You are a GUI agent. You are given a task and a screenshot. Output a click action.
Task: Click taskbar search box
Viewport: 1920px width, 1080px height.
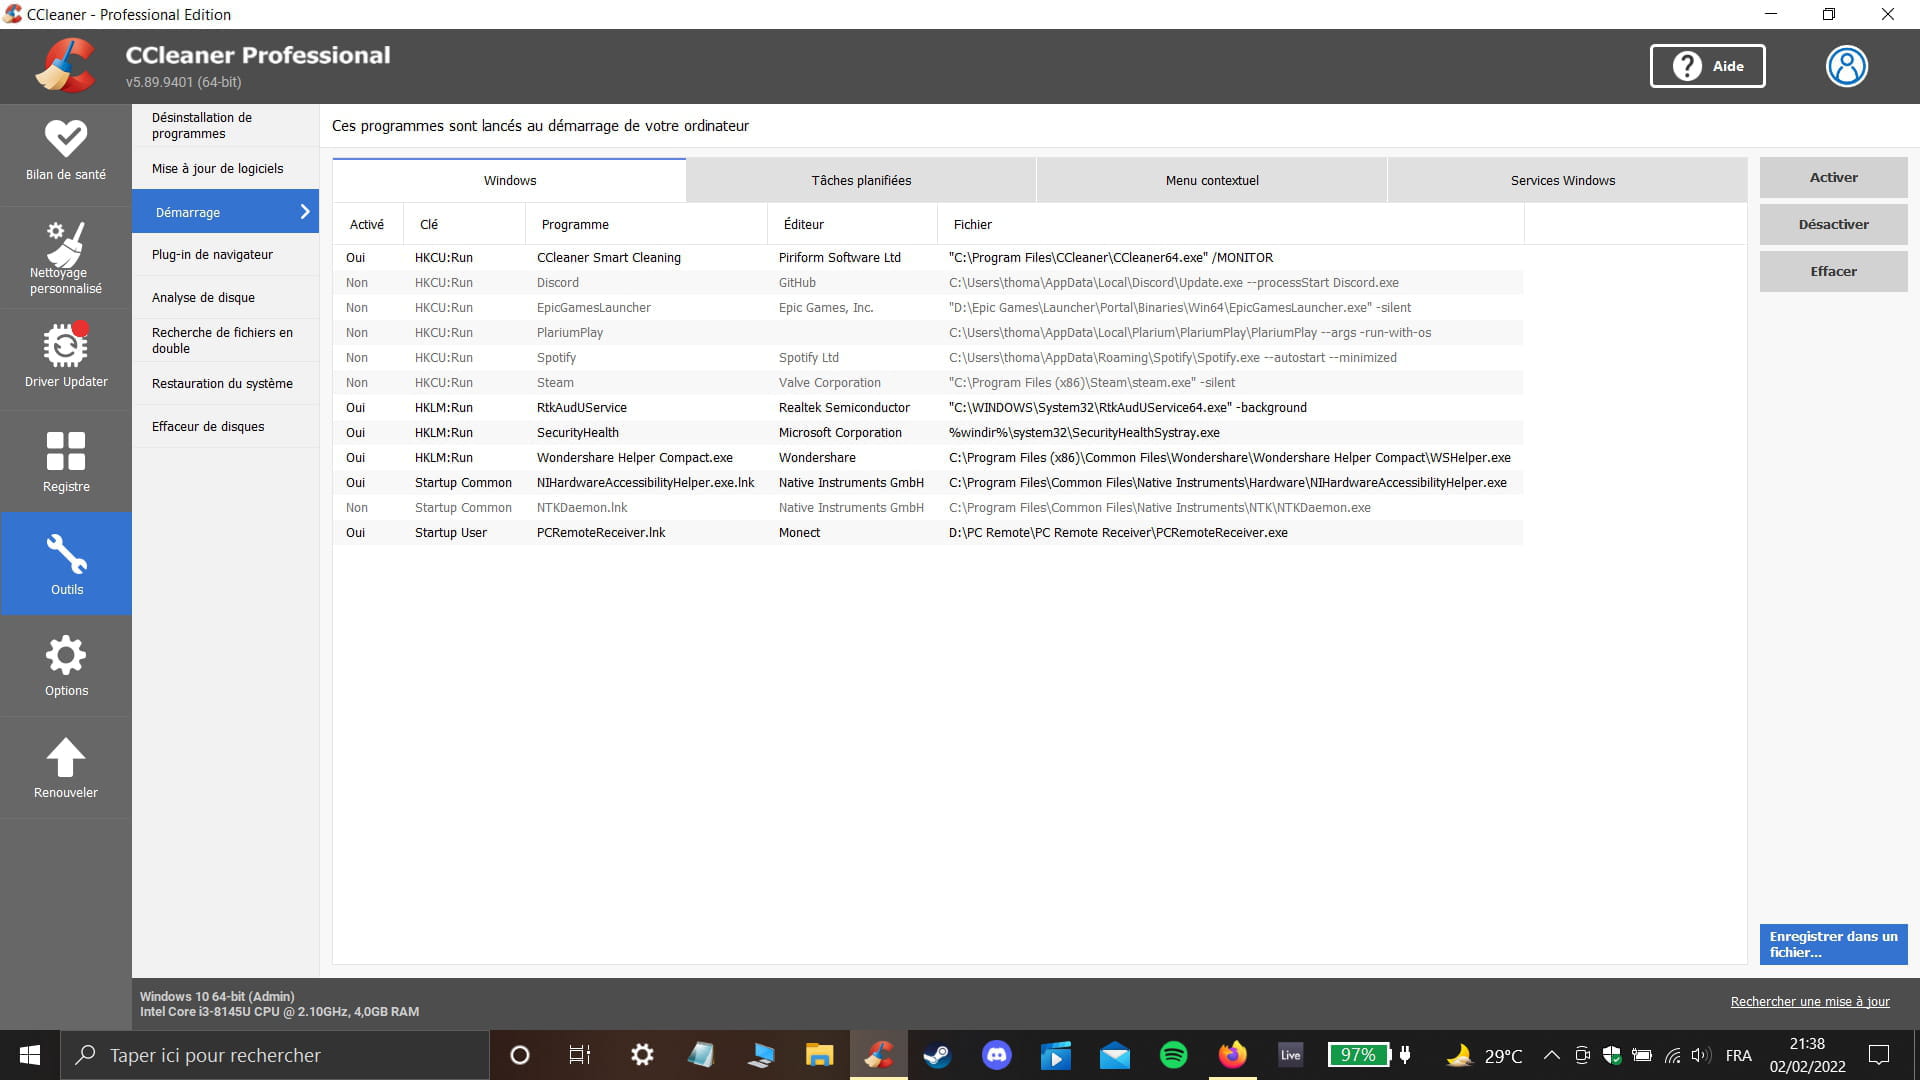[275, 1055]
